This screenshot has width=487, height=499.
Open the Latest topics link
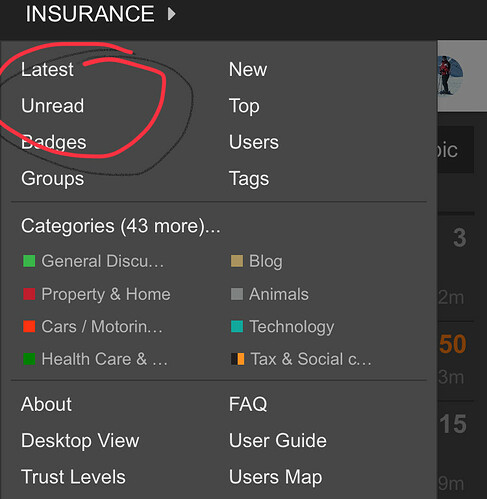tap(47, 69)
